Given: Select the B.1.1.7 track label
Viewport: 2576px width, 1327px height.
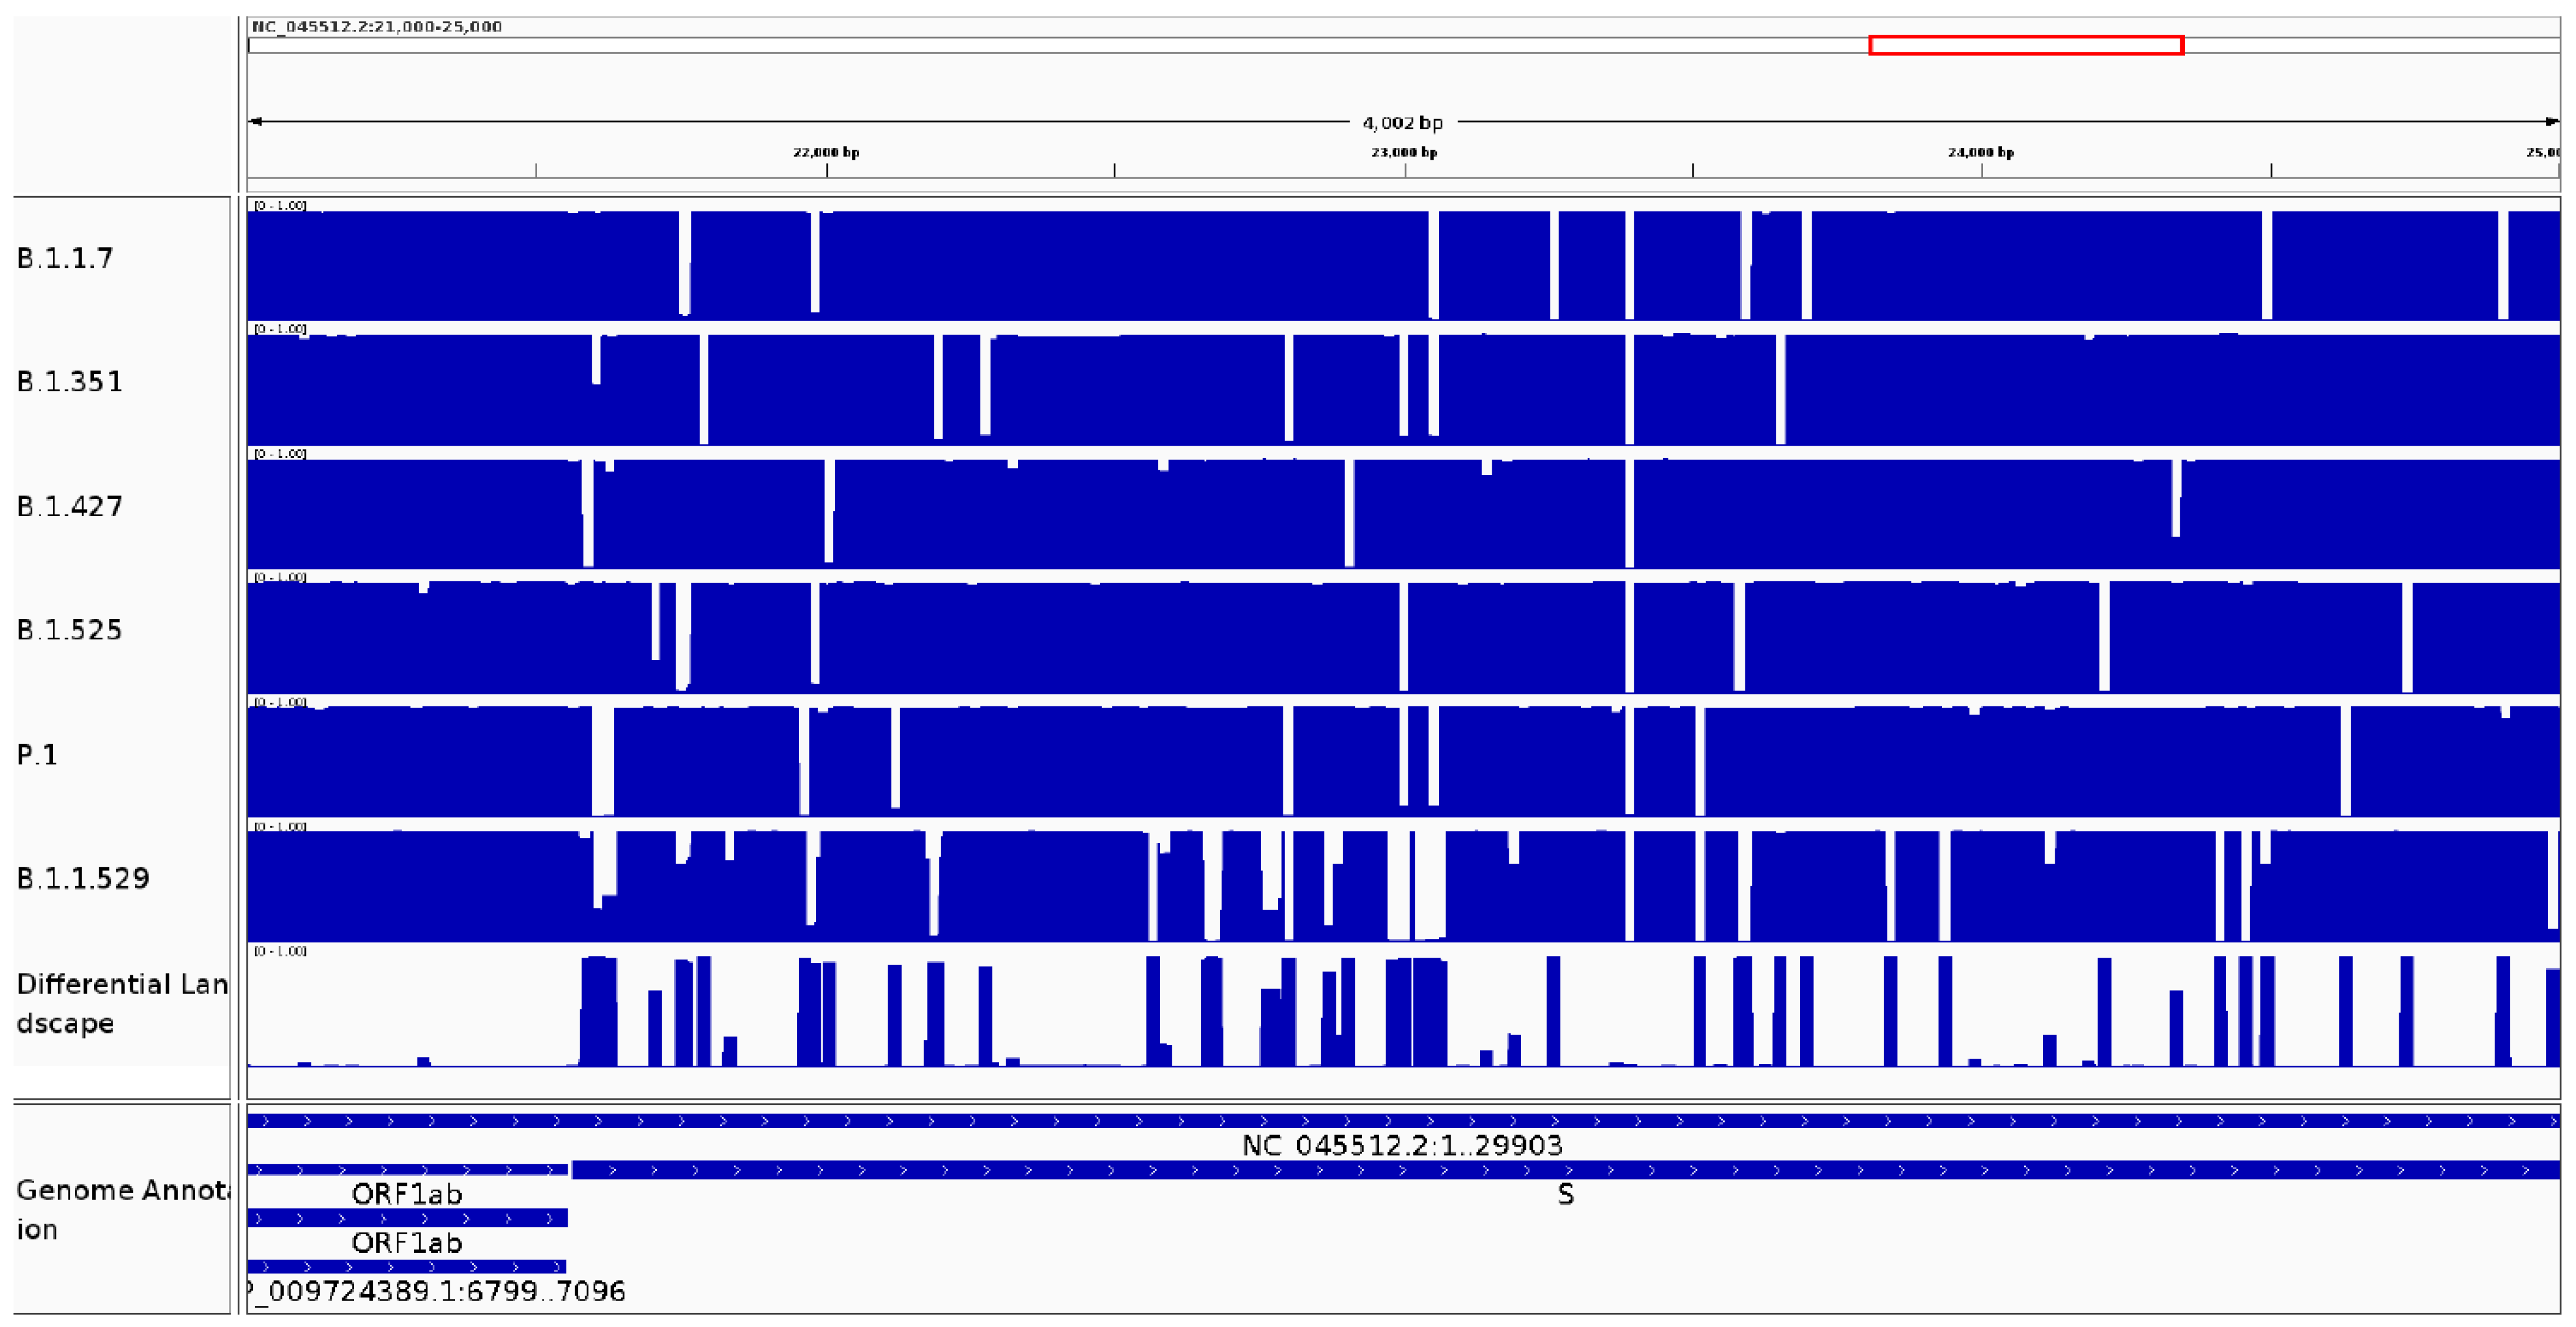Looking at the screenshot, I should 65,258.
